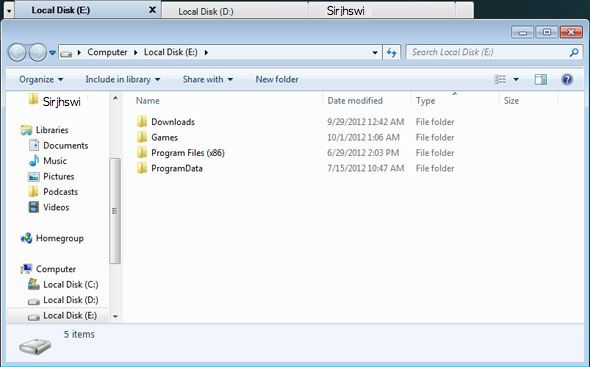Click the Homegroup icon in sidebar

pos(26,238)
